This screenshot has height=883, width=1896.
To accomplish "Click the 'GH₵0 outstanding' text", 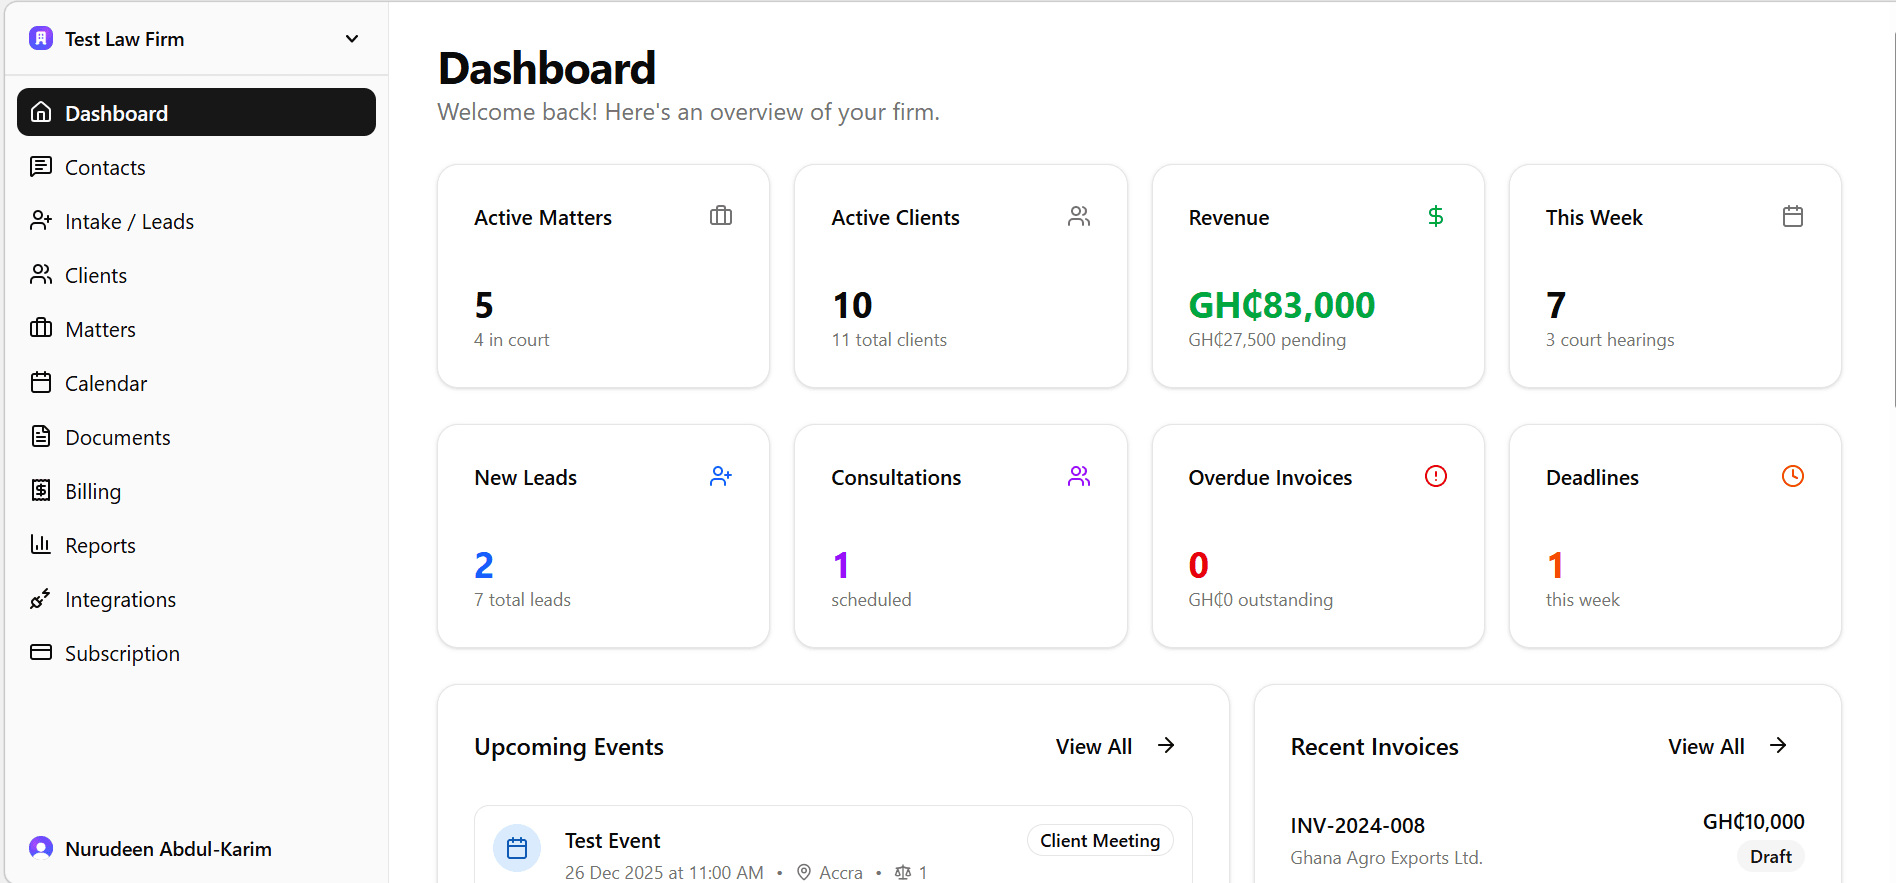I will click(x=1261, y=600).
